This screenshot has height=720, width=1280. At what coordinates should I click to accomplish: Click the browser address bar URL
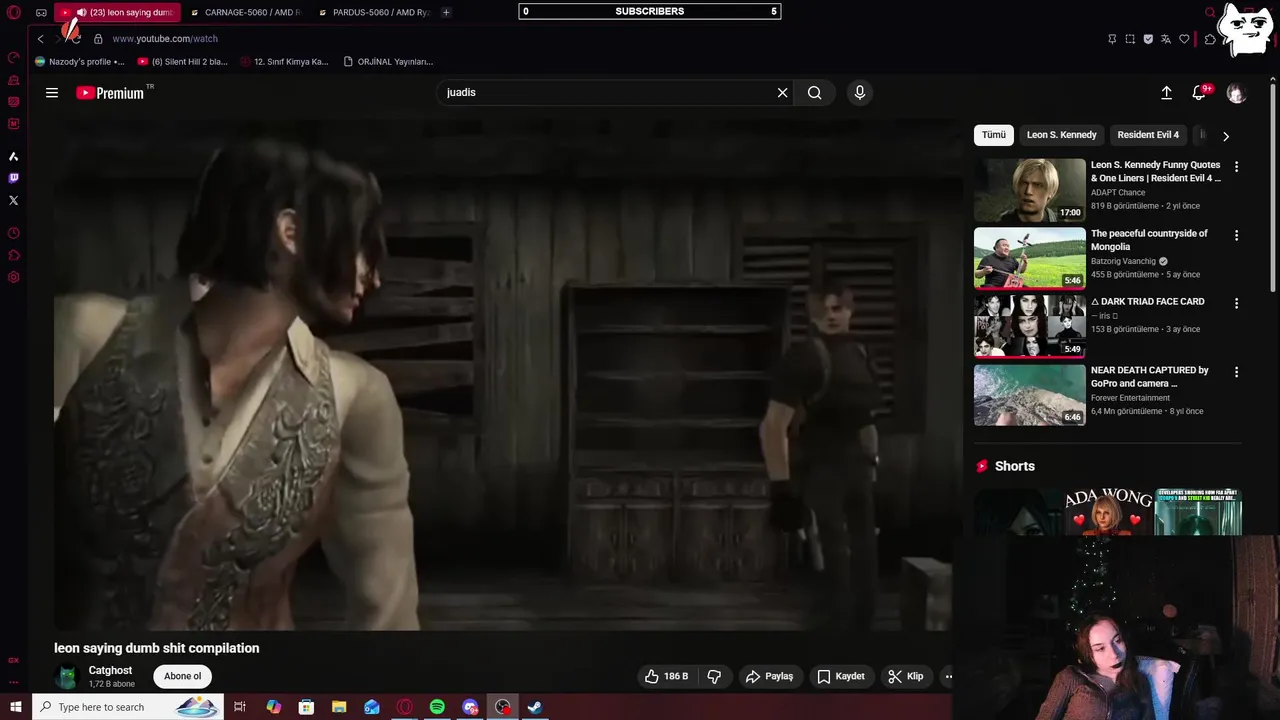[165, 39]
